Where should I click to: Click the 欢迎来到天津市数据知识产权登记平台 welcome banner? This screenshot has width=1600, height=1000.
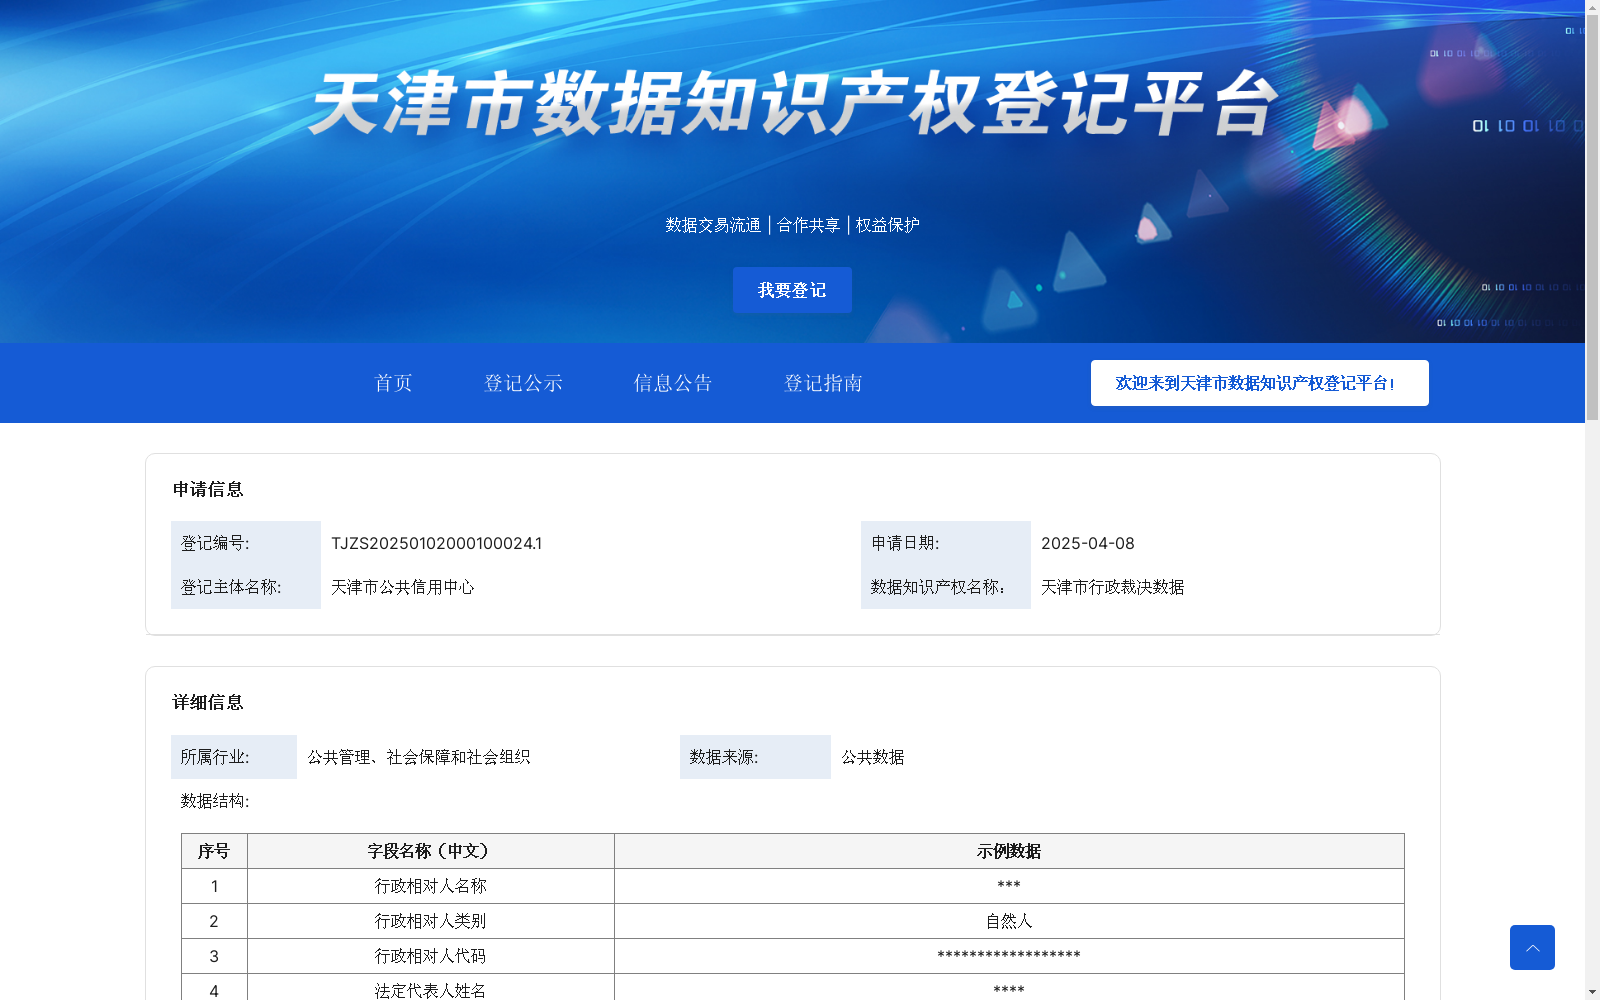(x=1259, y=383)
